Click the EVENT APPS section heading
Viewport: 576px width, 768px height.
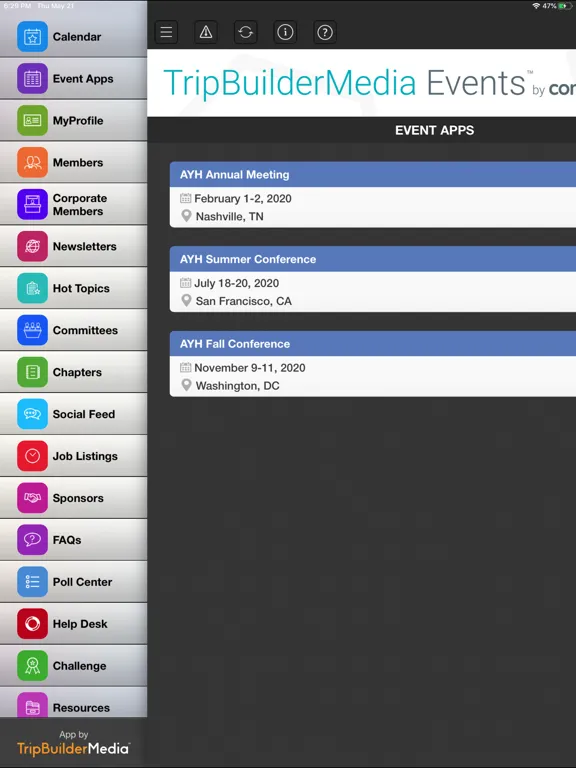(434, 130)
